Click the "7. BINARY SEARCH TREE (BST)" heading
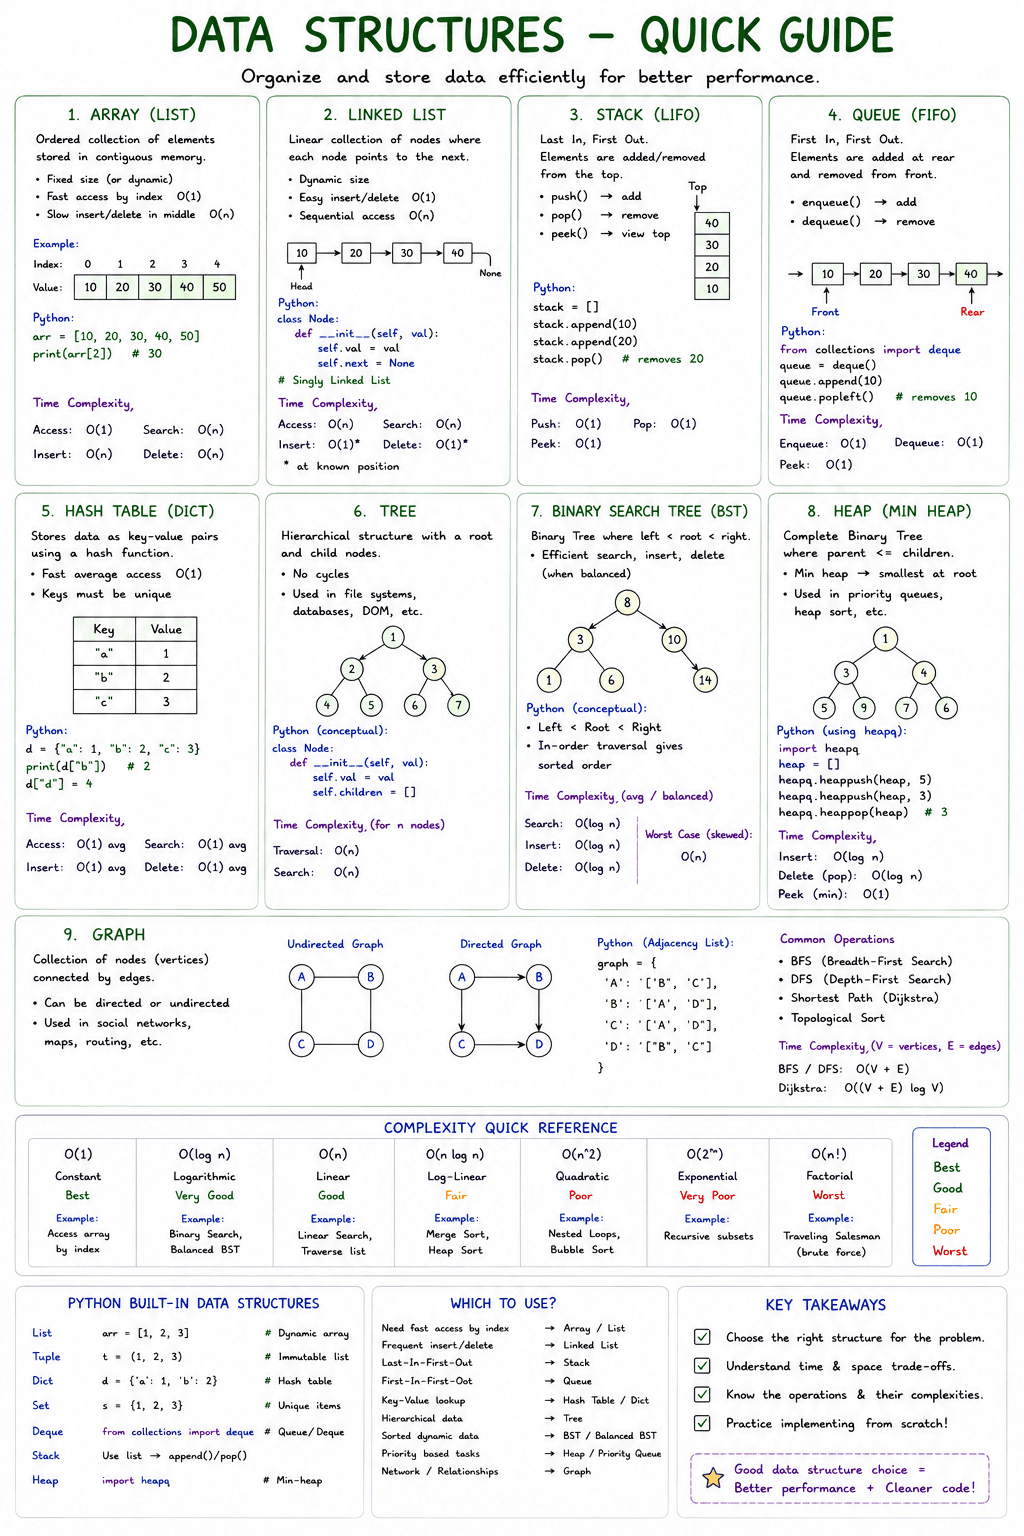This screenshot has height=1536, width=1024. pos(639,511)
